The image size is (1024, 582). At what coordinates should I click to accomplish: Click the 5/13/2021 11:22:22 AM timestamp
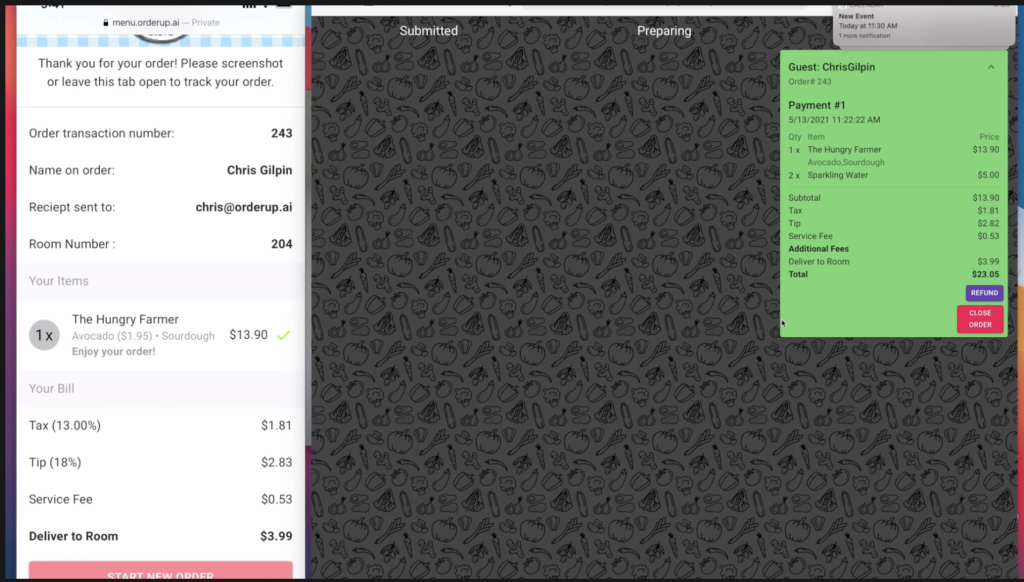pos(834,120)
